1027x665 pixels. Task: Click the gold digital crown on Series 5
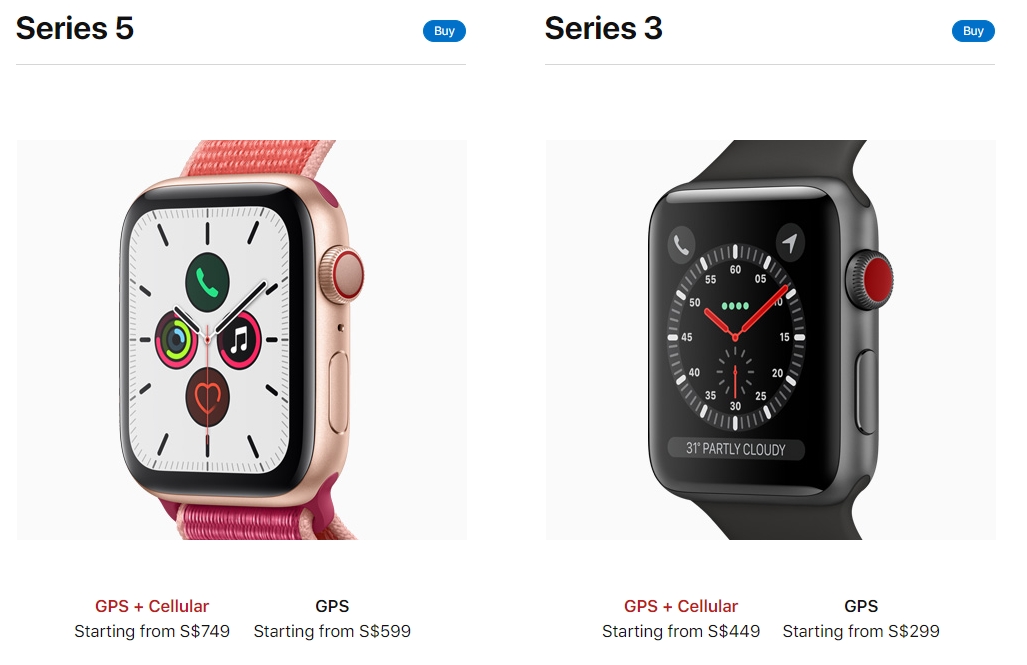tap(341, 275)
